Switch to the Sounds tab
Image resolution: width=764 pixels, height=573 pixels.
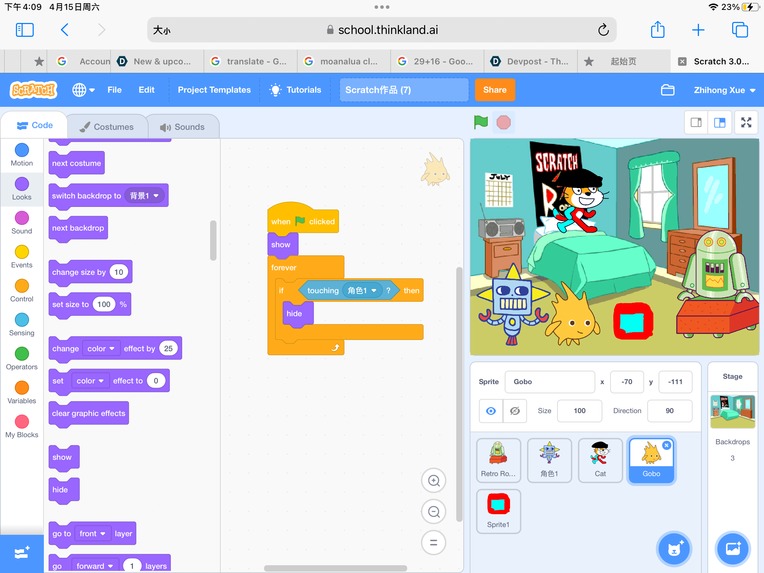coord(182,127)
